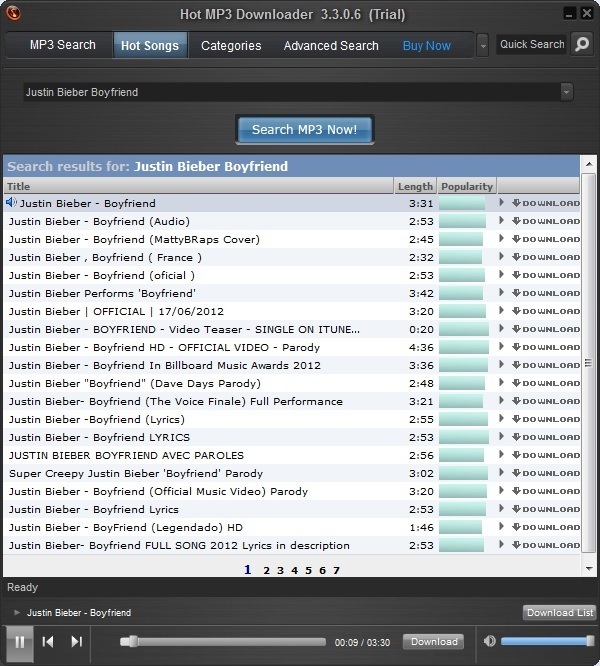Go to results page 7
The image size is (600, 666).
pos(336,570)
